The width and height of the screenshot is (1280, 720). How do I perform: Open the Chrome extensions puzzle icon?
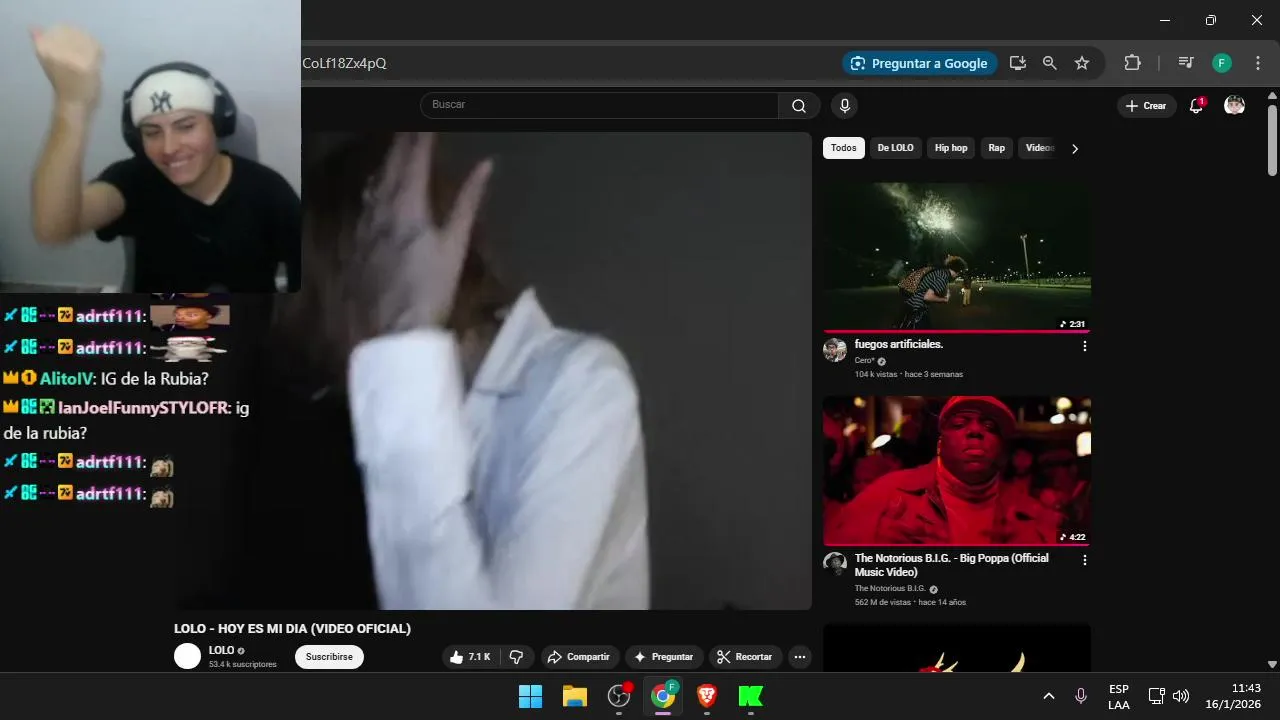[1132, 63]
